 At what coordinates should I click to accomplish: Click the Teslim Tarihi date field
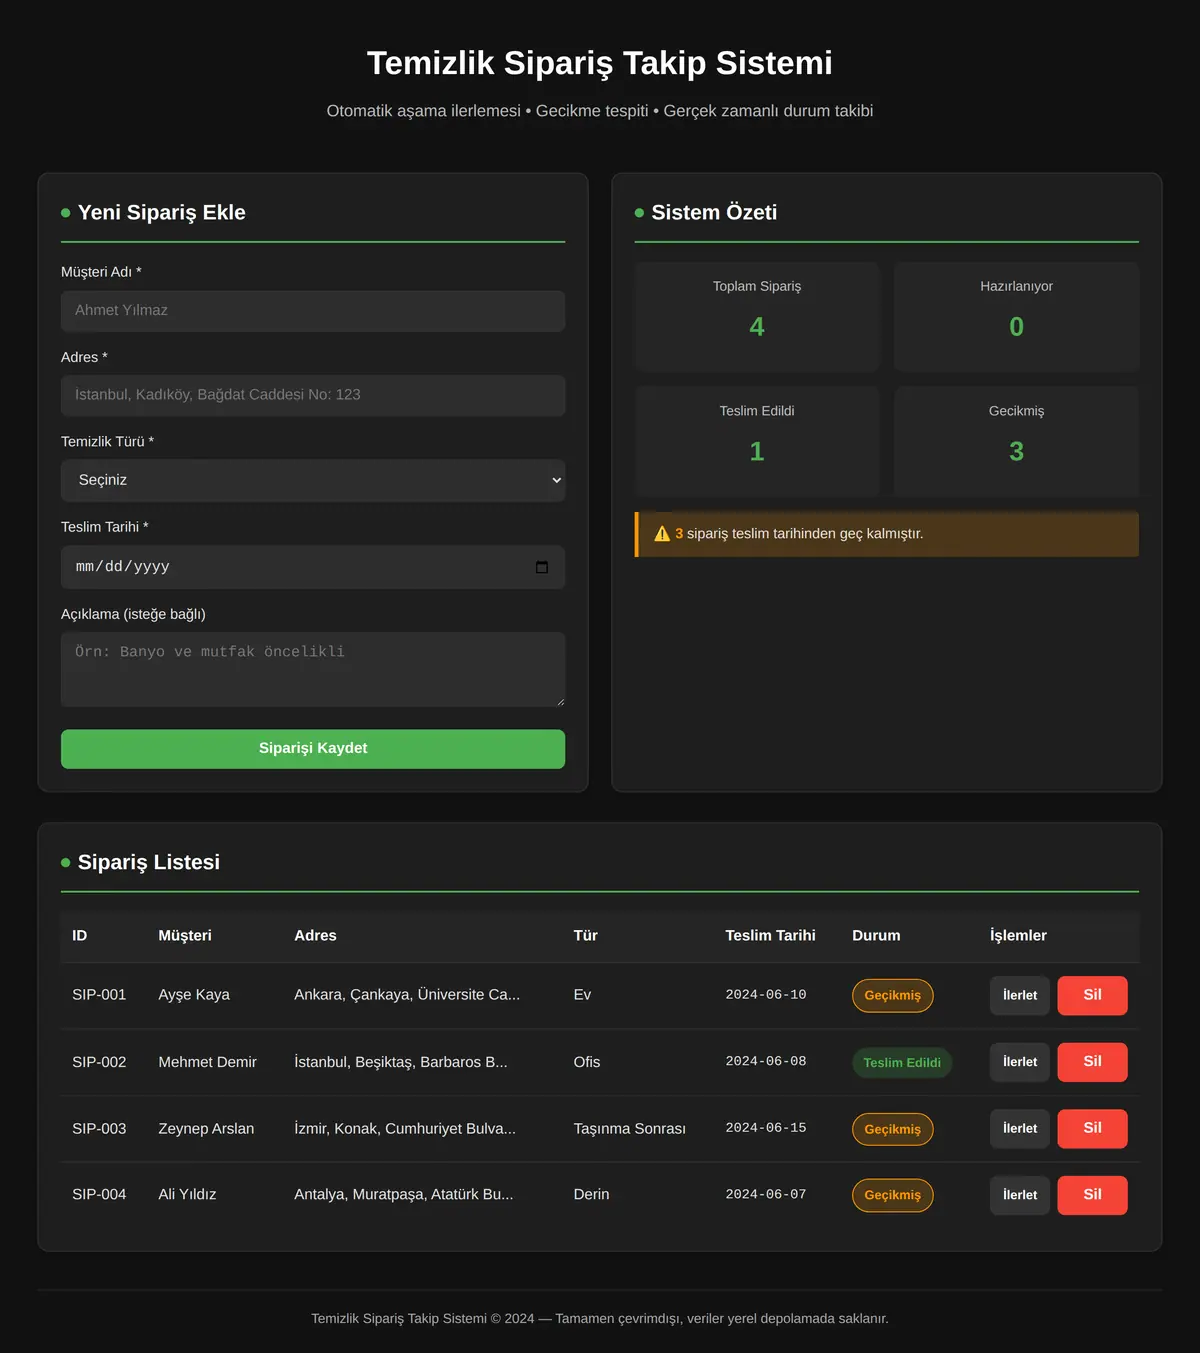coord(313,567)
